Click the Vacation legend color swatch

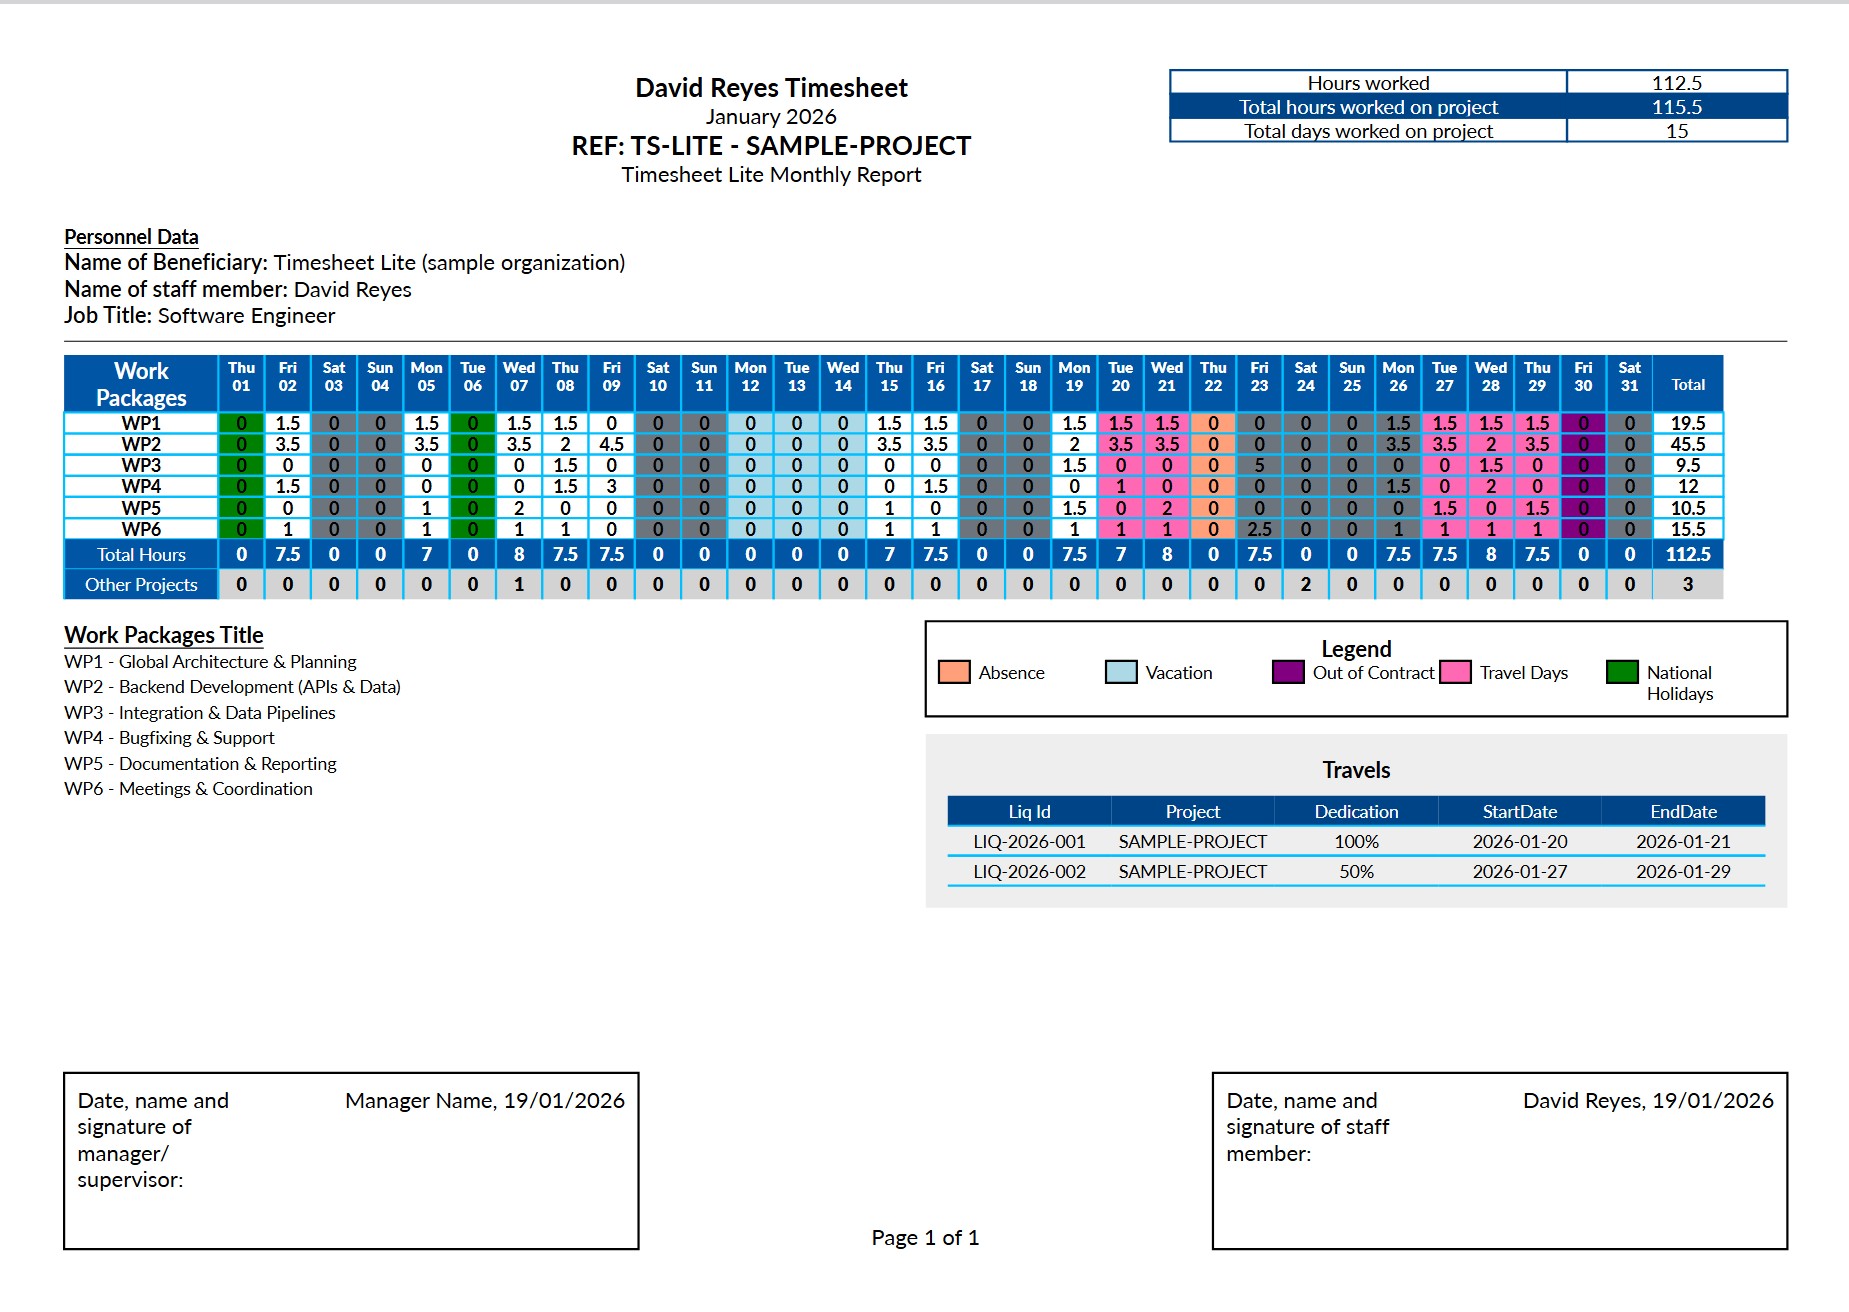coord(1121,672)
